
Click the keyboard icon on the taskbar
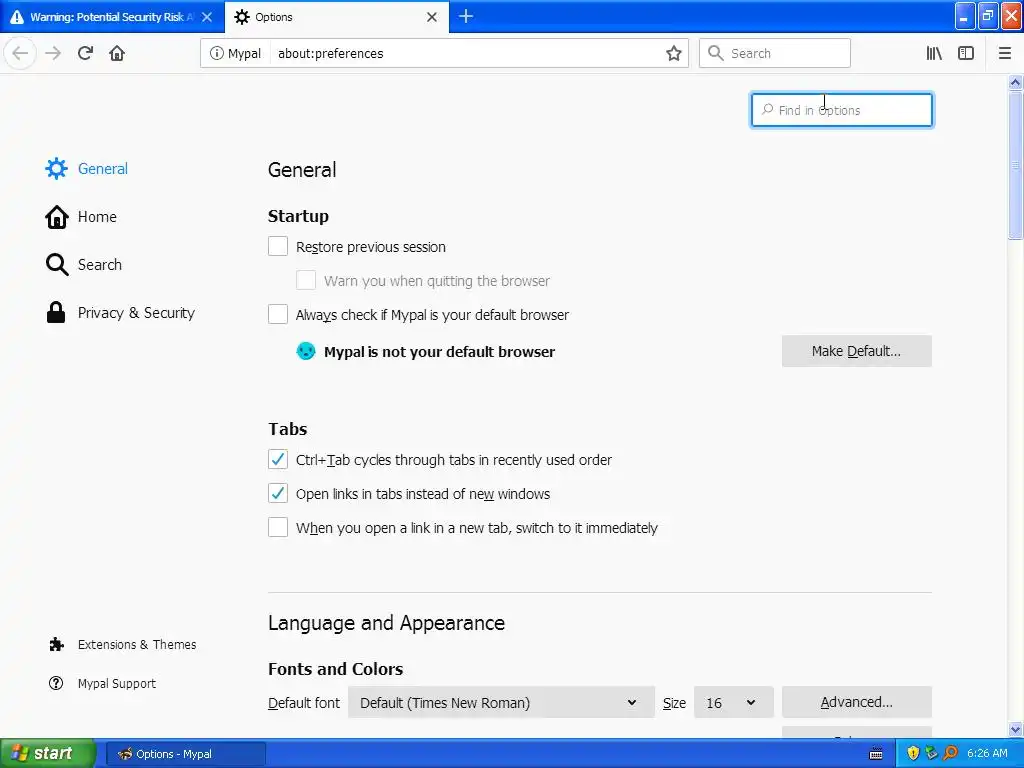(x=876, y=754)
